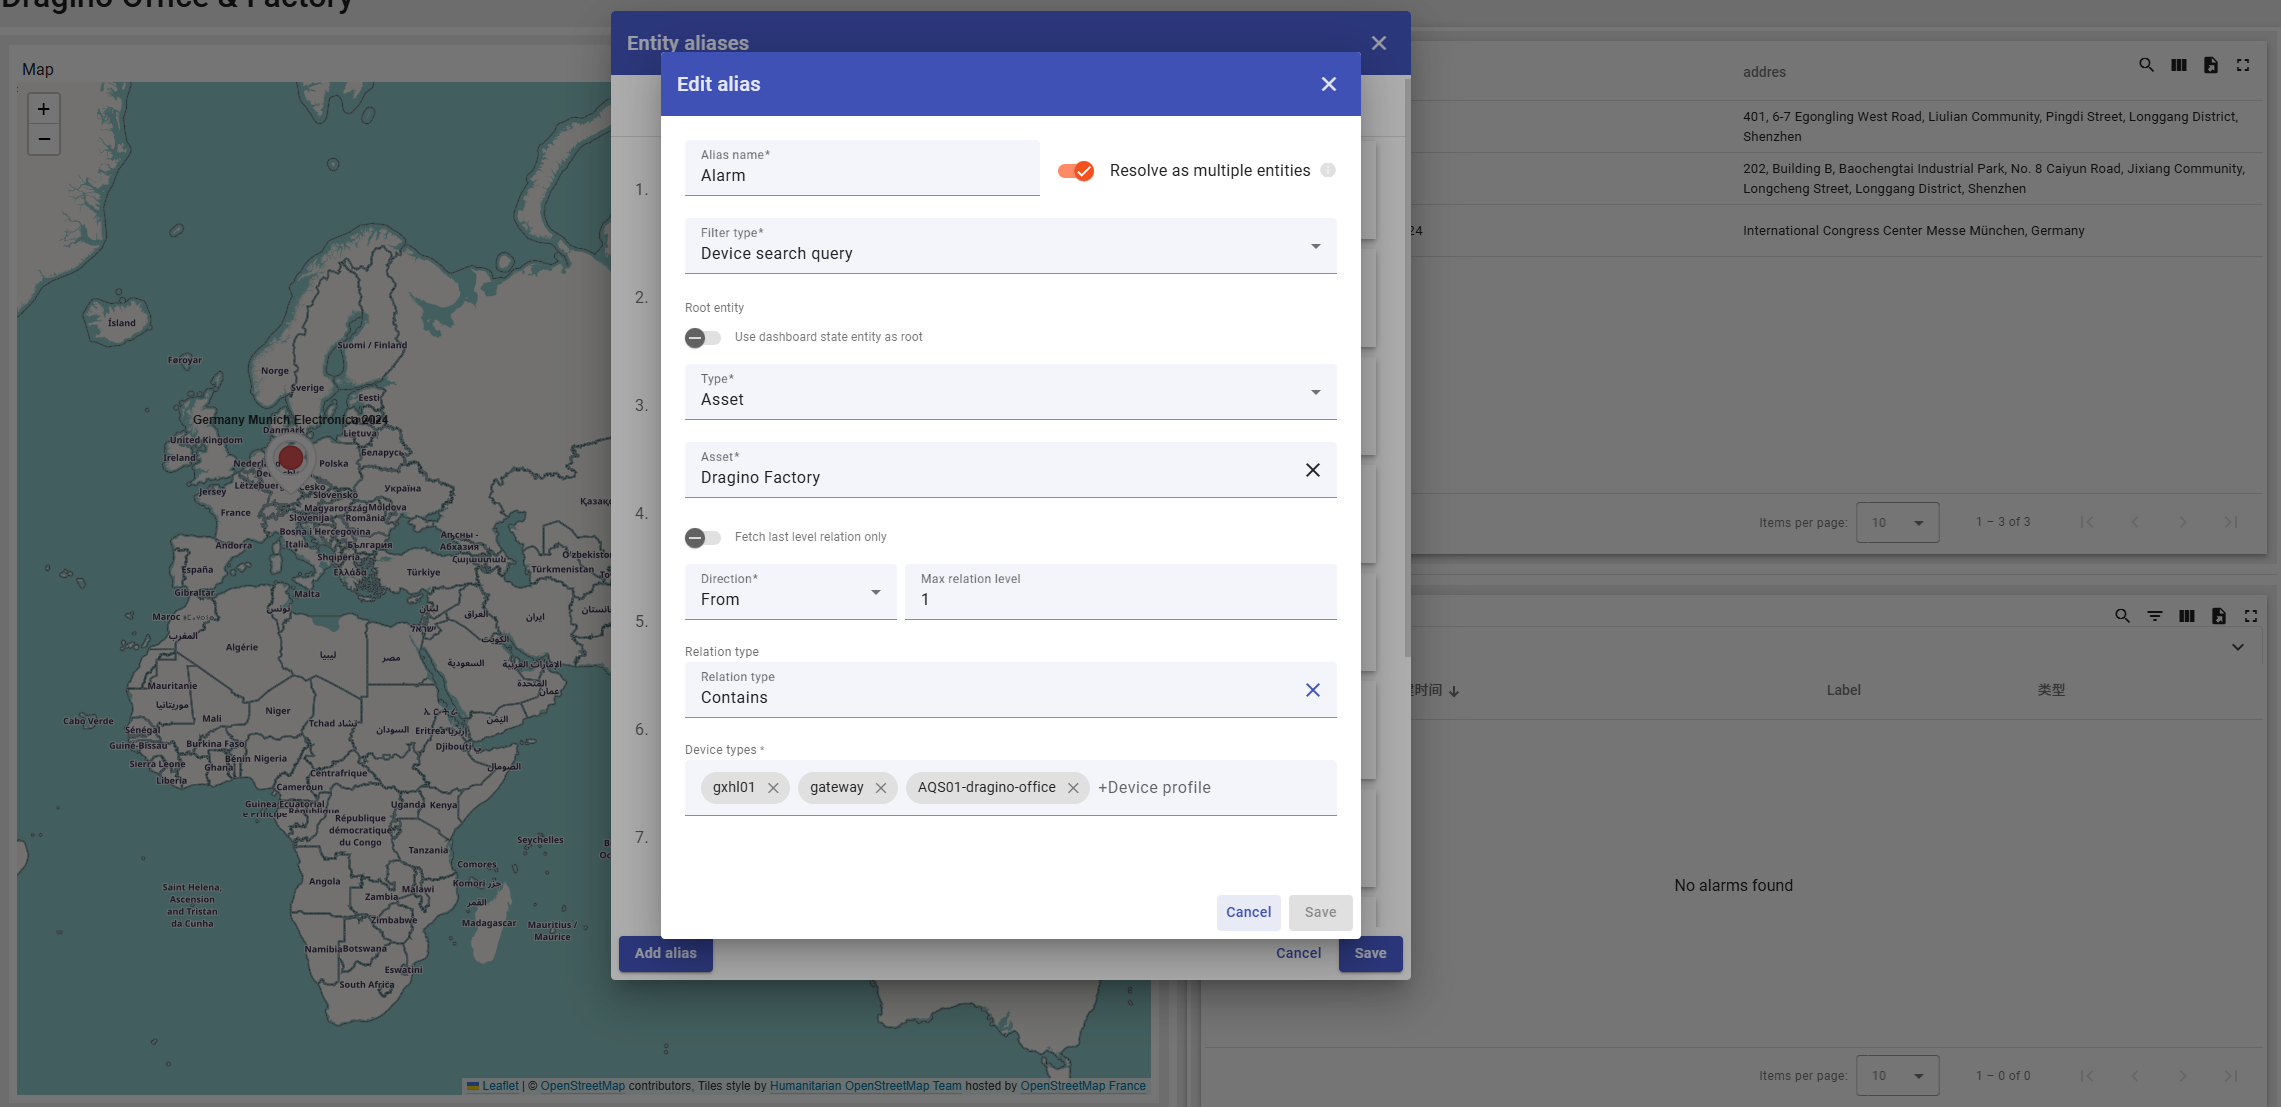Image resolution: width=2281 pixels, height=1107 pixels.
Task: Remove the AQS01-dragino-office chip
Action: (x=1073, y=788)
